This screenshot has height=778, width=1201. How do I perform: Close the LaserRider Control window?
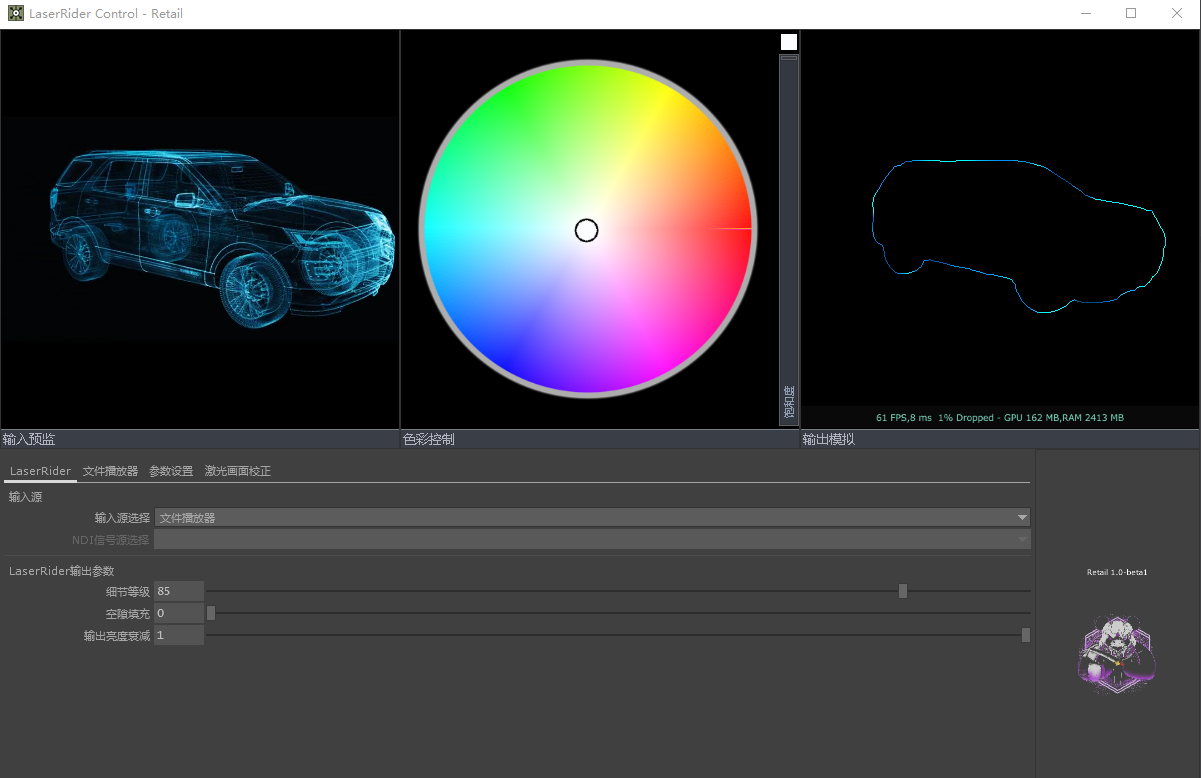1177,14
